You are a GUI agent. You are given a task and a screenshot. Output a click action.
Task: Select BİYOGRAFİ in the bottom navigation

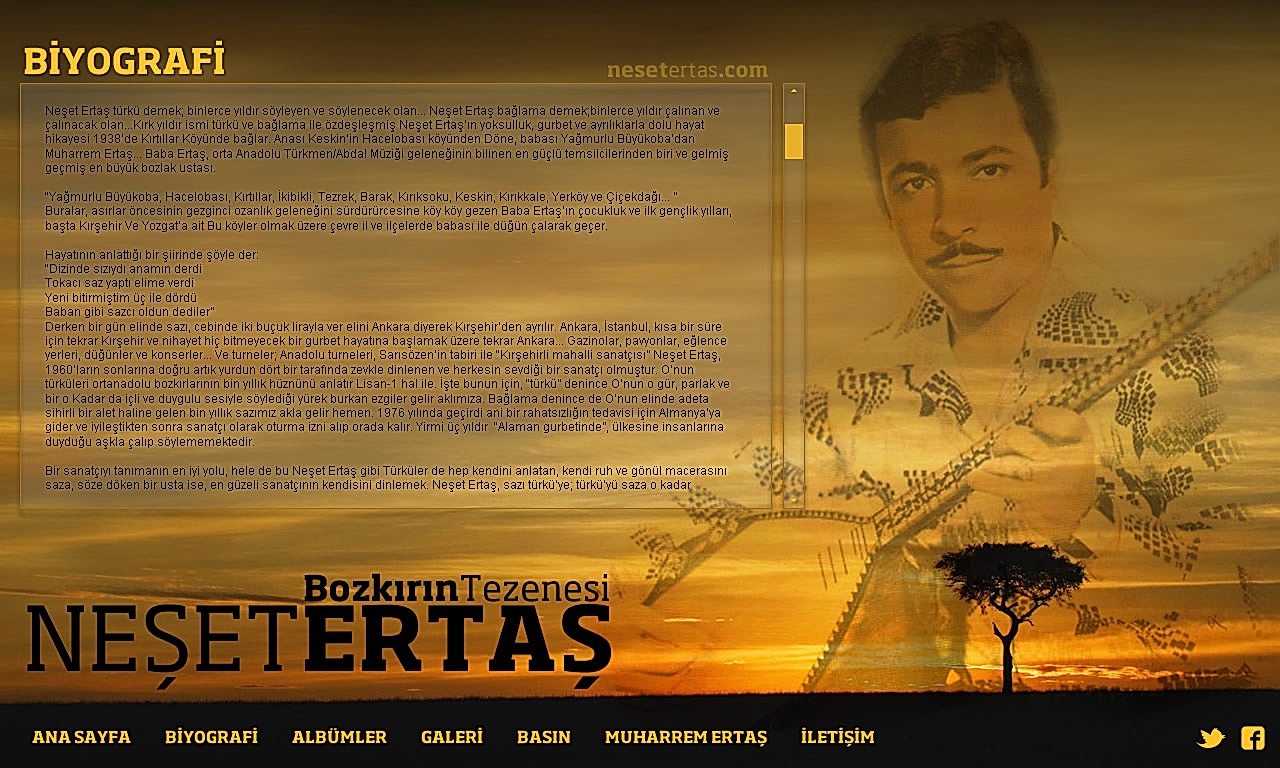[211, 737]
